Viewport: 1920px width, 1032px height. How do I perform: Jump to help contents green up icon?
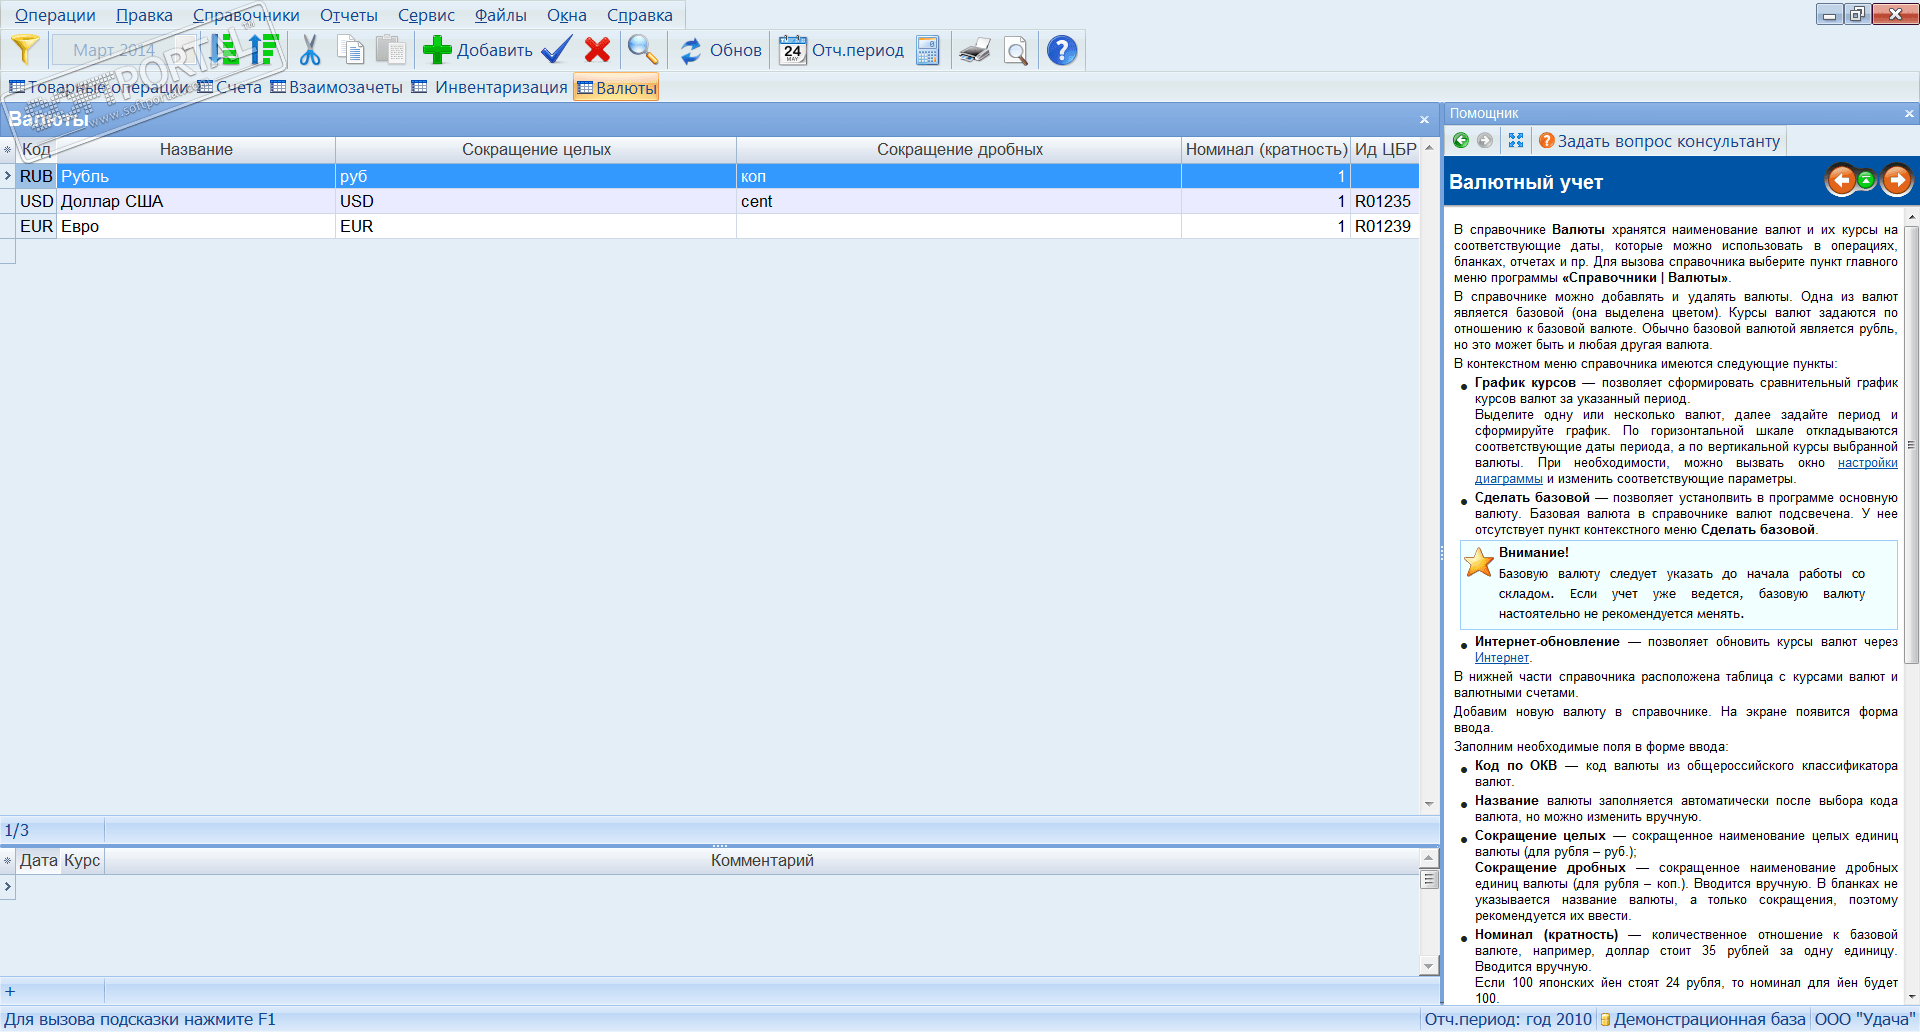(x=1866, y=180)
